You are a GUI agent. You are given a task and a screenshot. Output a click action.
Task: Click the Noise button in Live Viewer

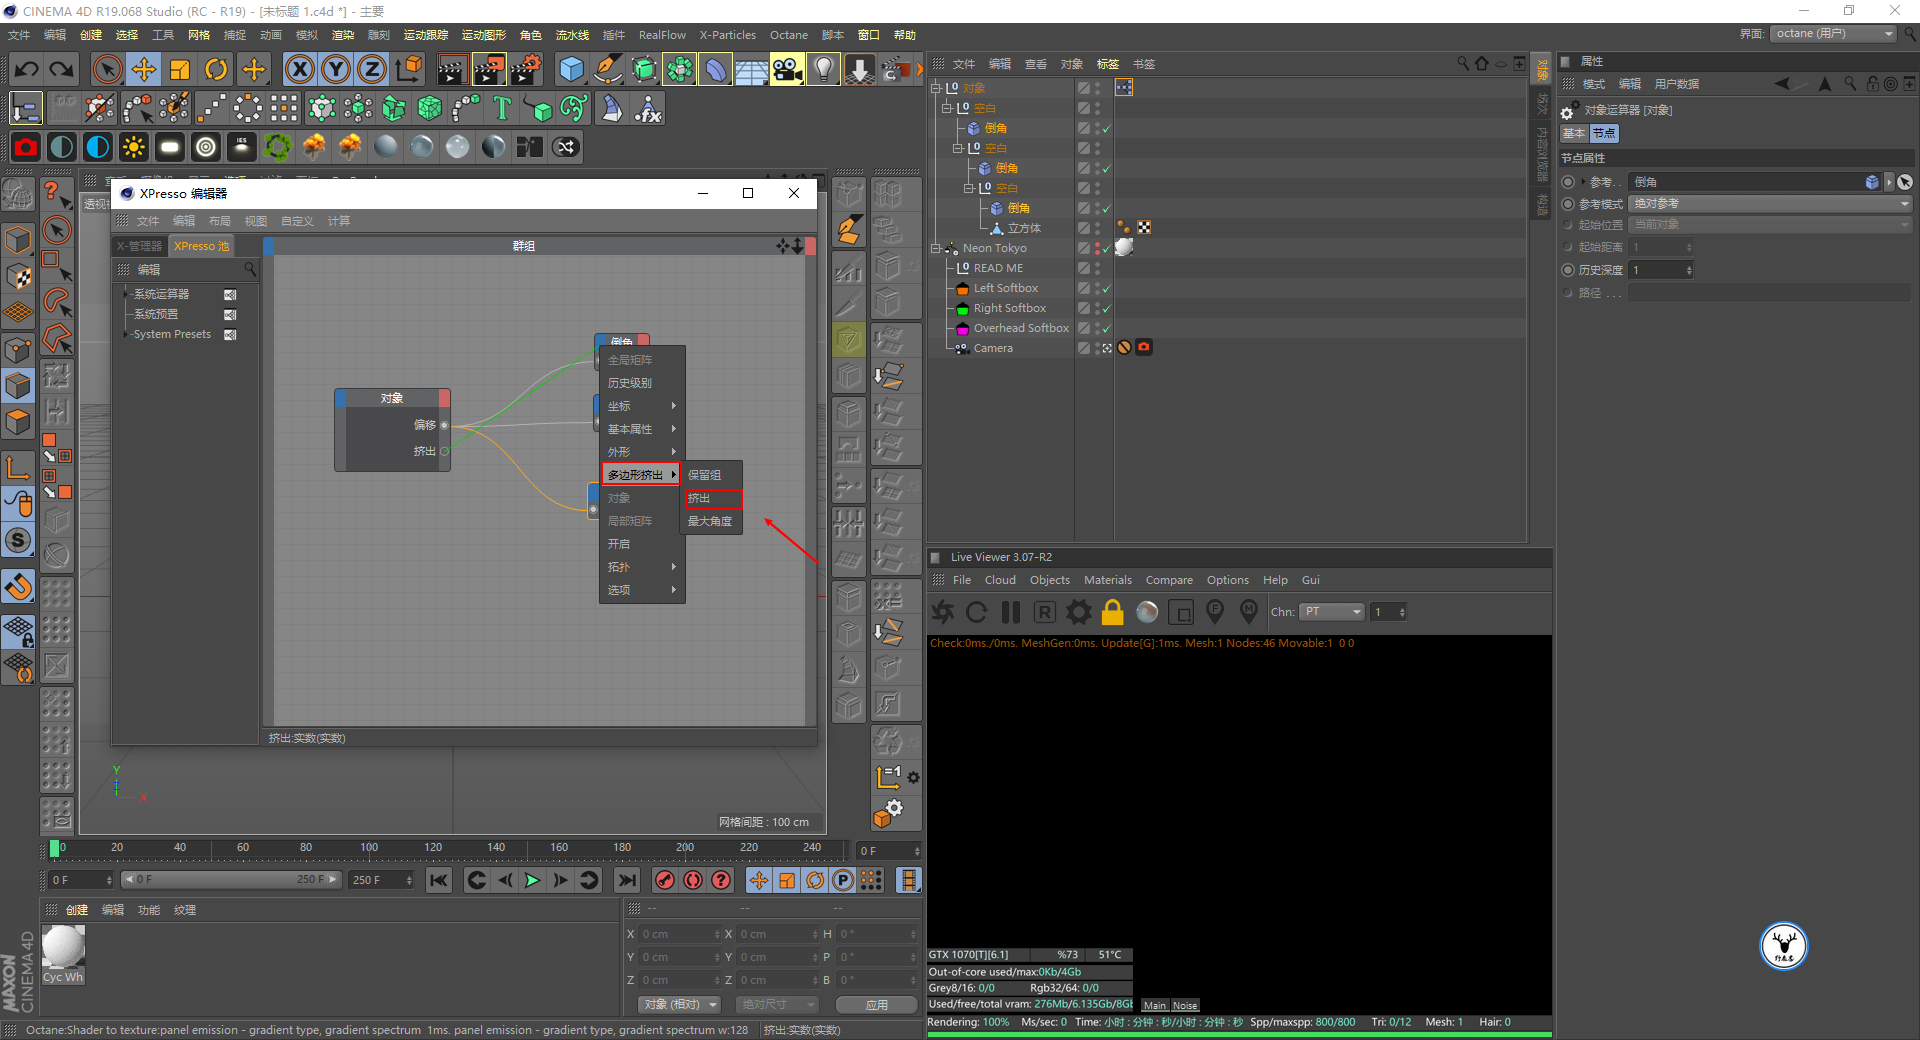tap(1185, 1005)
